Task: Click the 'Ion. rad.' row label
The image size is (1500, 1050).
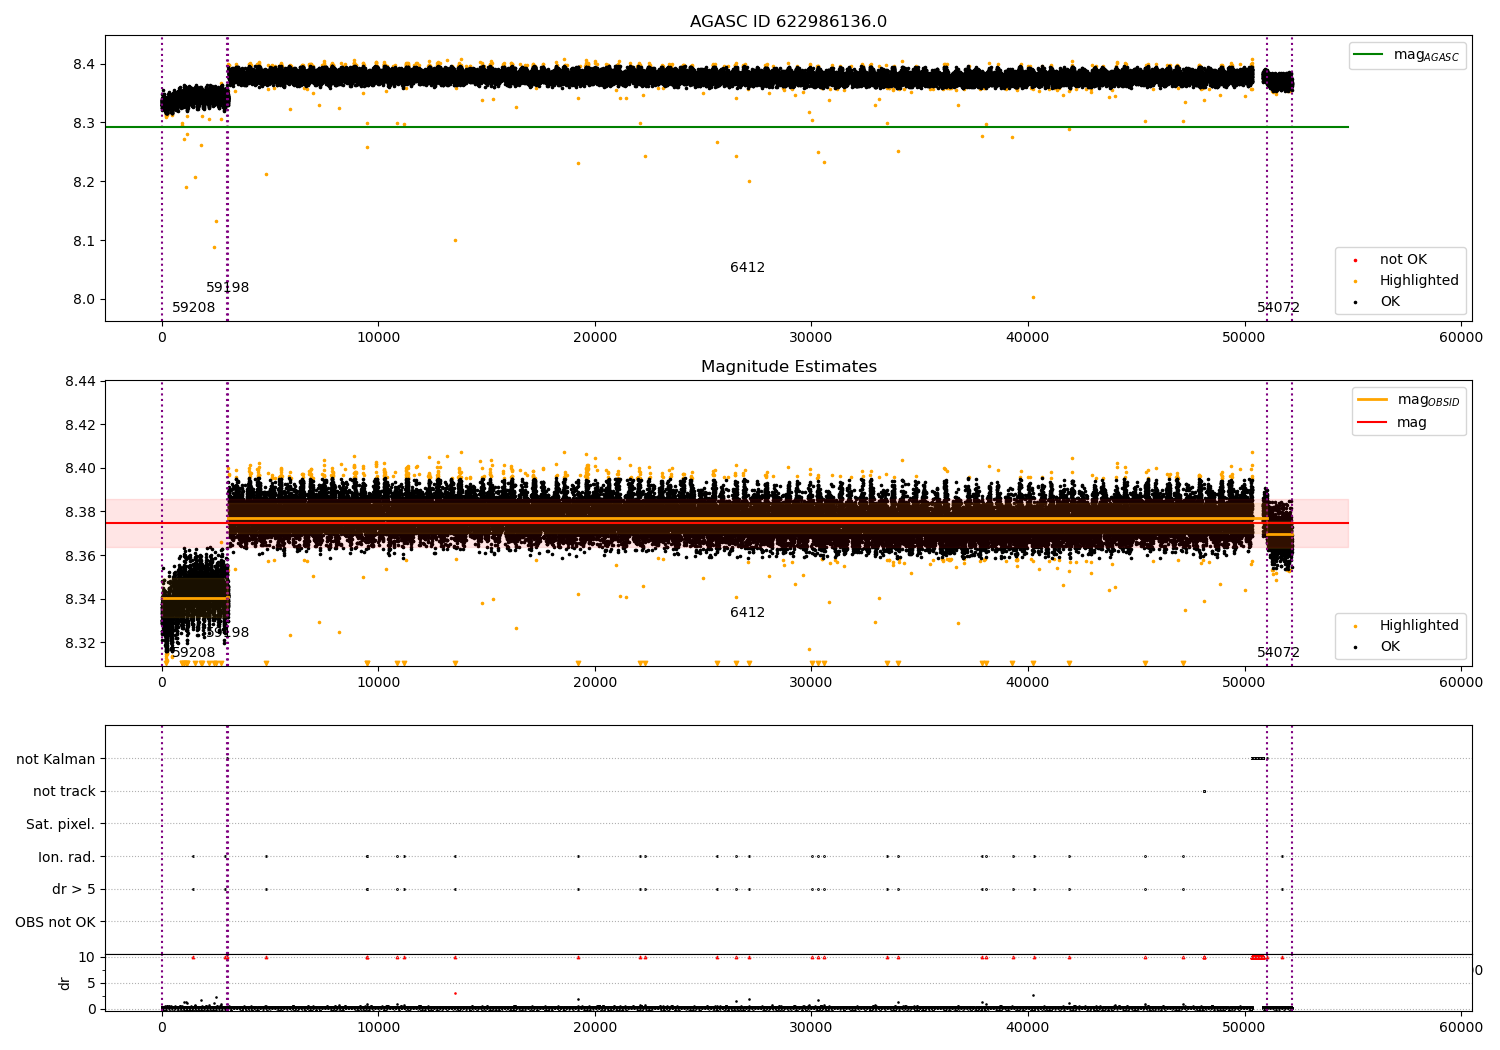Action: tap(67, 857)
